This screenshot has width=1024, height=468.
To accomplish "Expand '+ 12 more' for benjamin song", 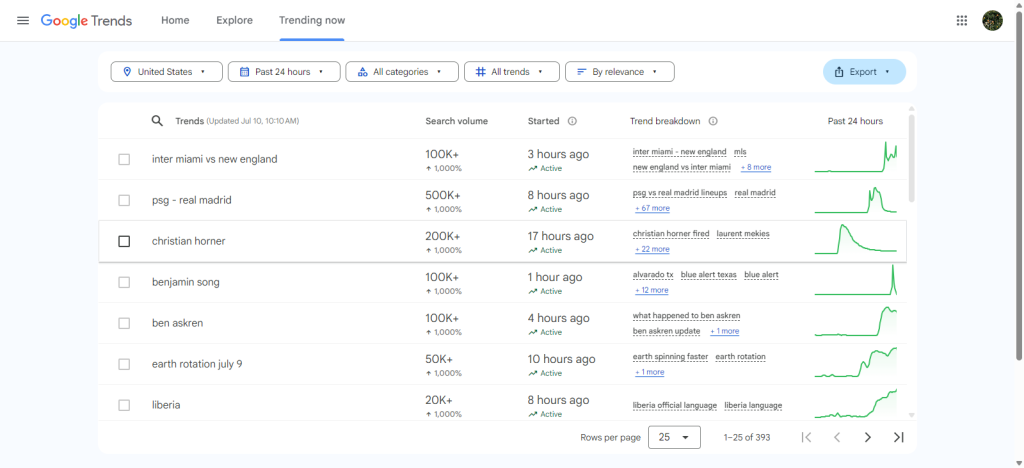I will click(652, 290).
